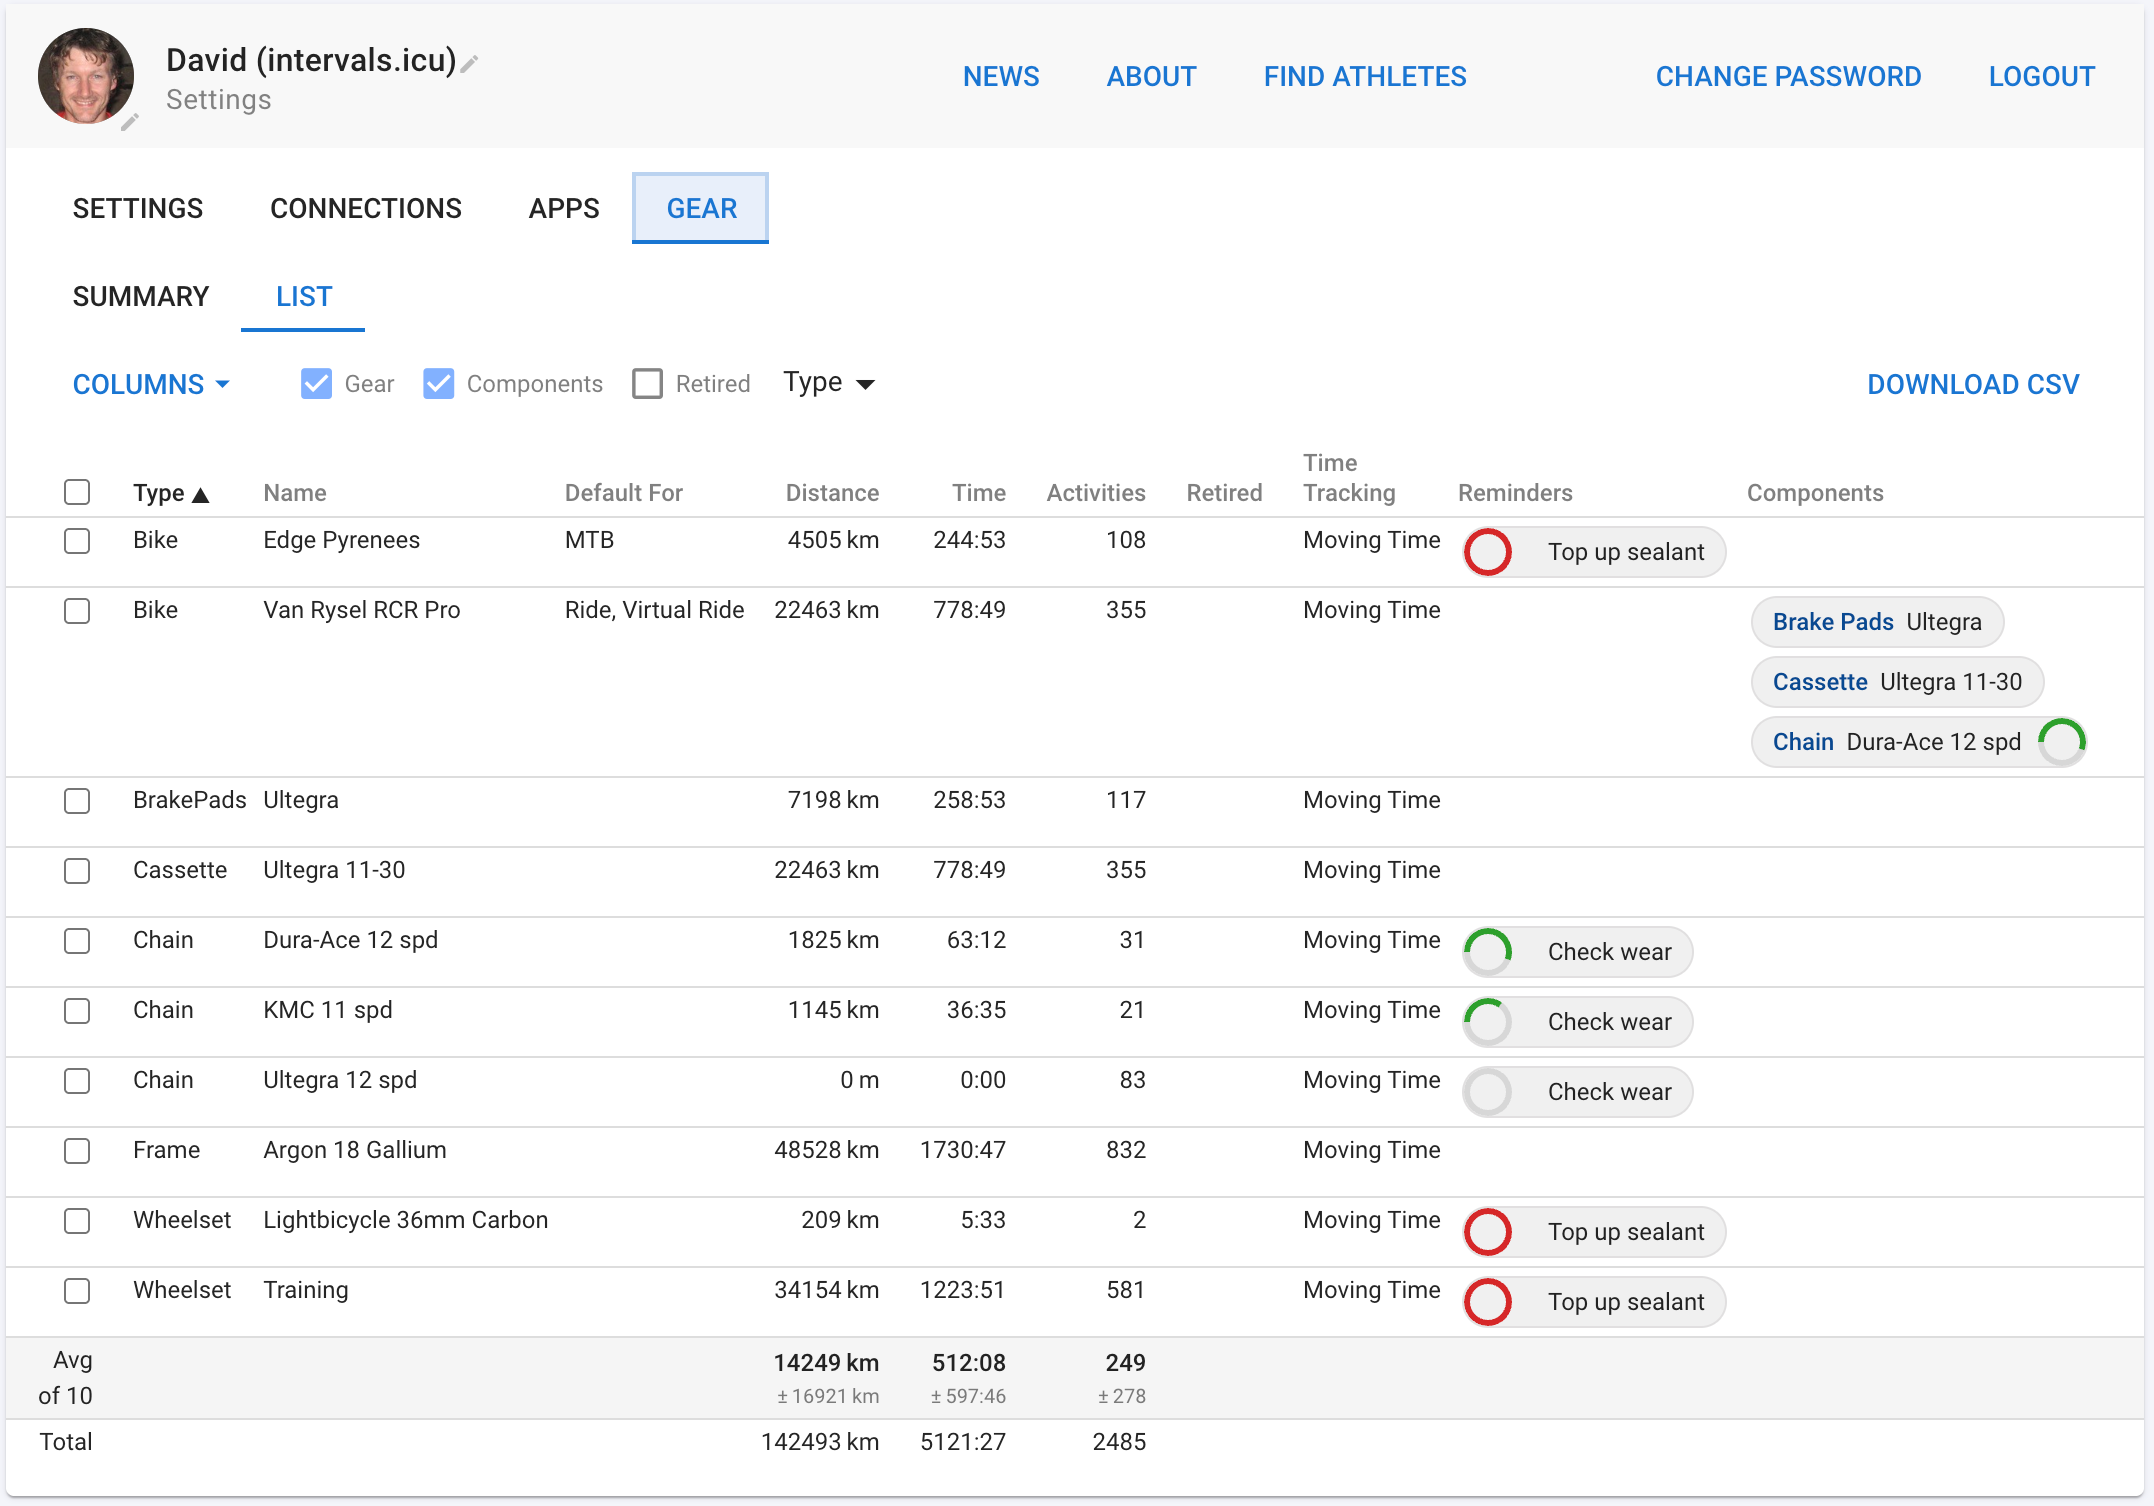The height and width of the screenshot is (1506, 2154).
Task: Click the top up sealant icon for Lightbicycle wheelset
Action: (1487, 1232)
